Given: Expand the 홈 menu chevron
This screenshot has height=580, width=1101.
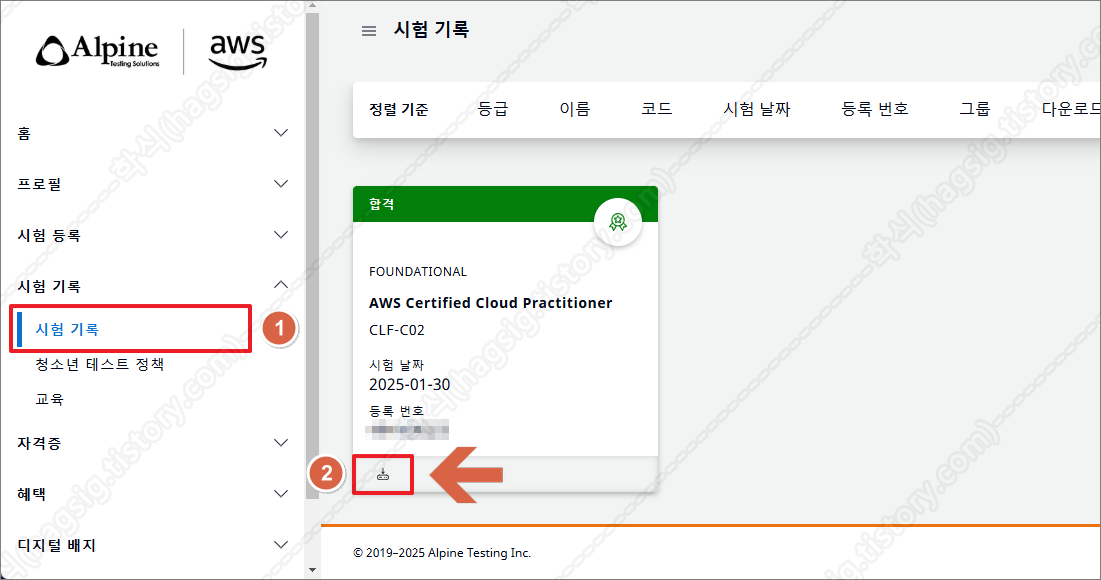Looking at the screenshot, I should click(x=281, y=133).
